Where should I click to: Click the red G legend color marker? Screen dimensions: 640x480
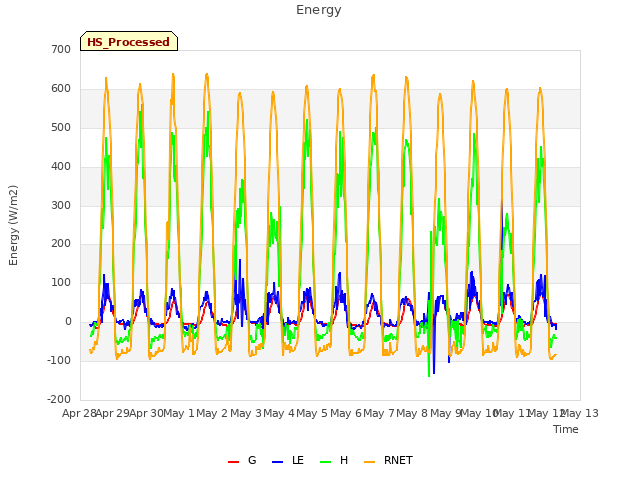(233, 462)
